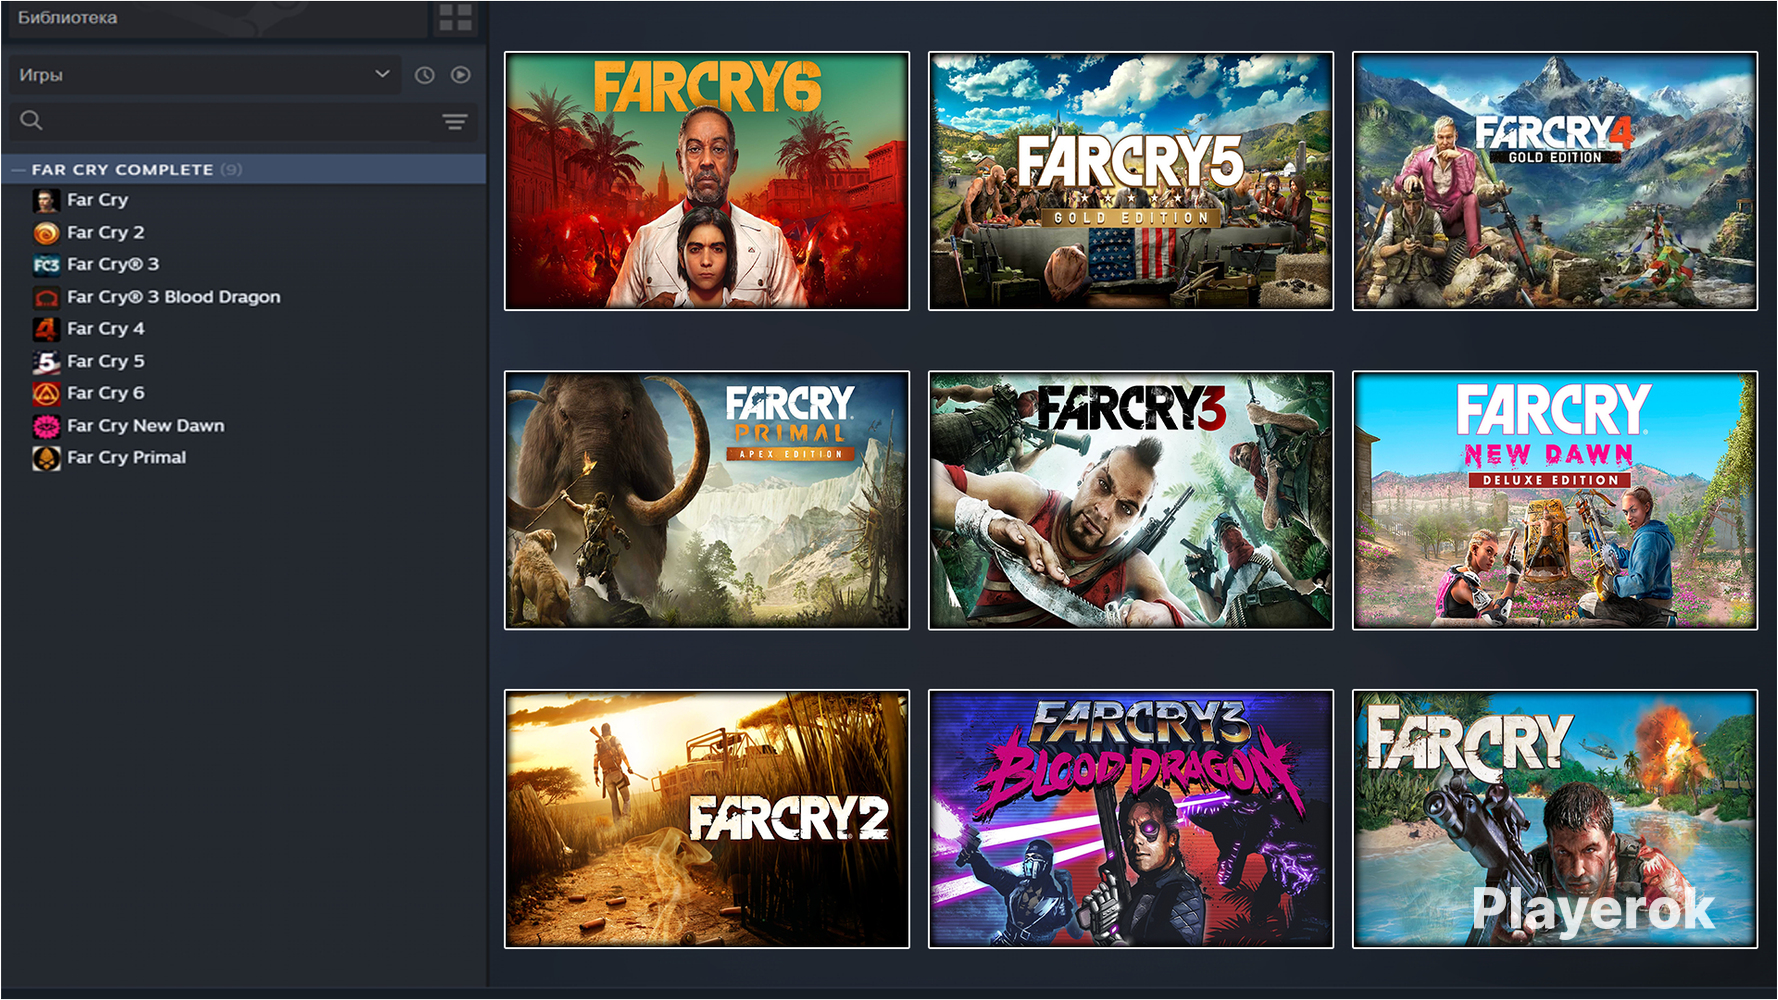Open the Far Cry Primal Apex Edition thumbnail
Image resolution: width=1778 pixels, height=1000 pixels.
[707, 499]
